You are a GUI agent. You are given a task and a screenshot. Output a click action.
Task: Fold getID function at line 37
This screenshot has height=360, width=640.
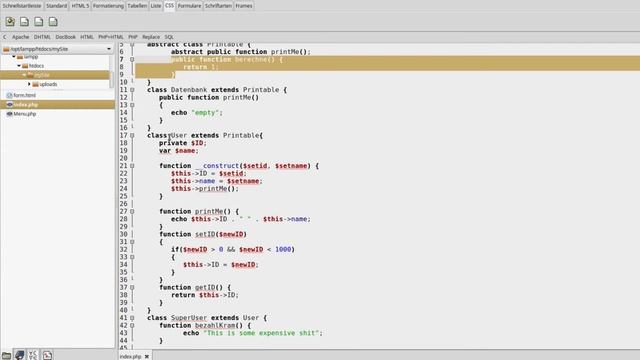click(x=132, y=287)
